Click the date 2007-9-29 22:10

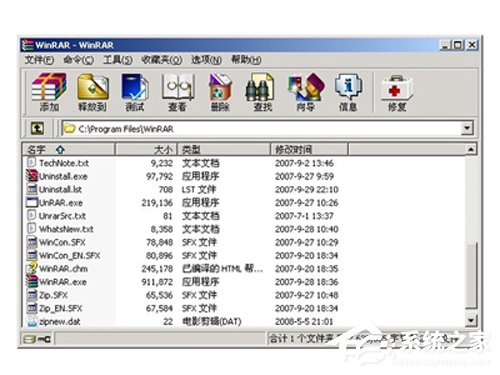tap(307, 190)
